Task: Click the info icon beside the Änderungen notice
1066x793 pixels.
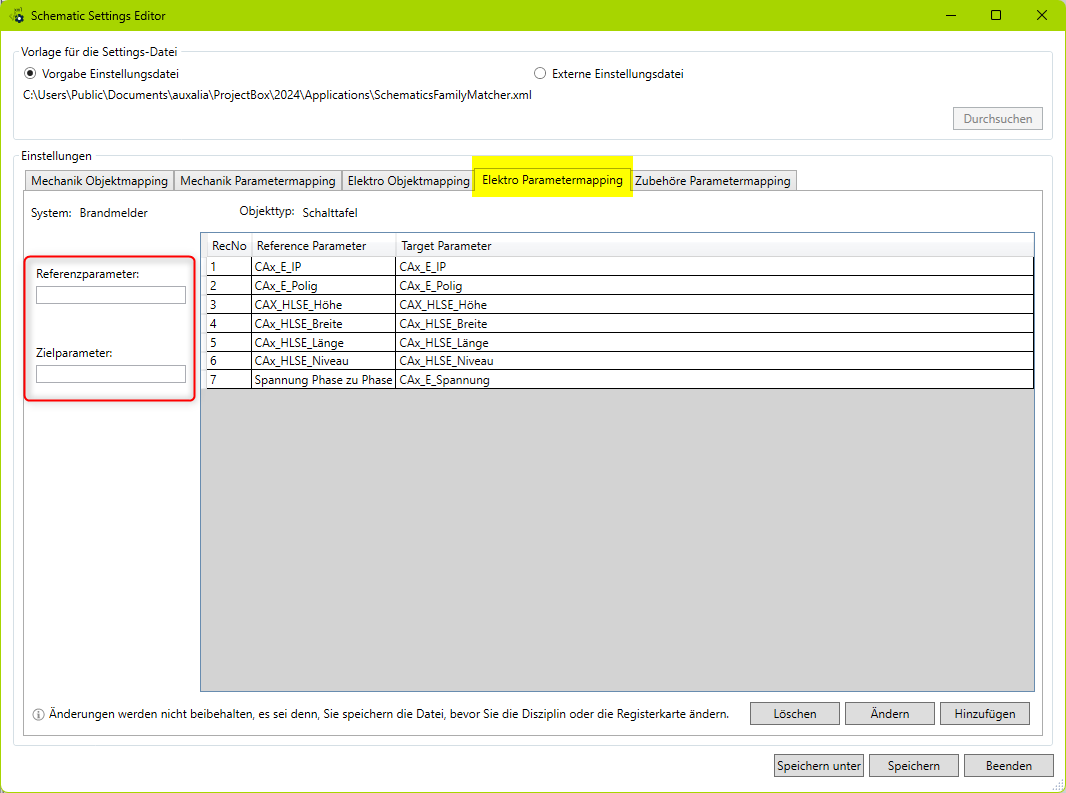Action: (38, 714)
